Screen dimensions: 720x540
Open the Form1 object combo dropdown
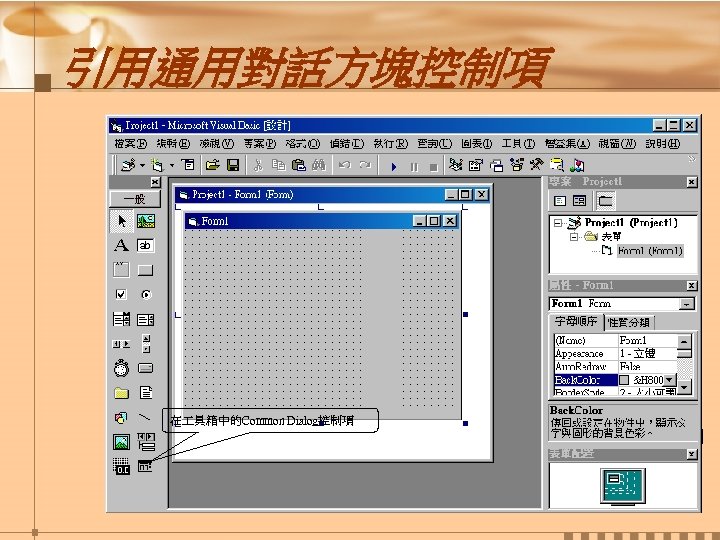686,304
